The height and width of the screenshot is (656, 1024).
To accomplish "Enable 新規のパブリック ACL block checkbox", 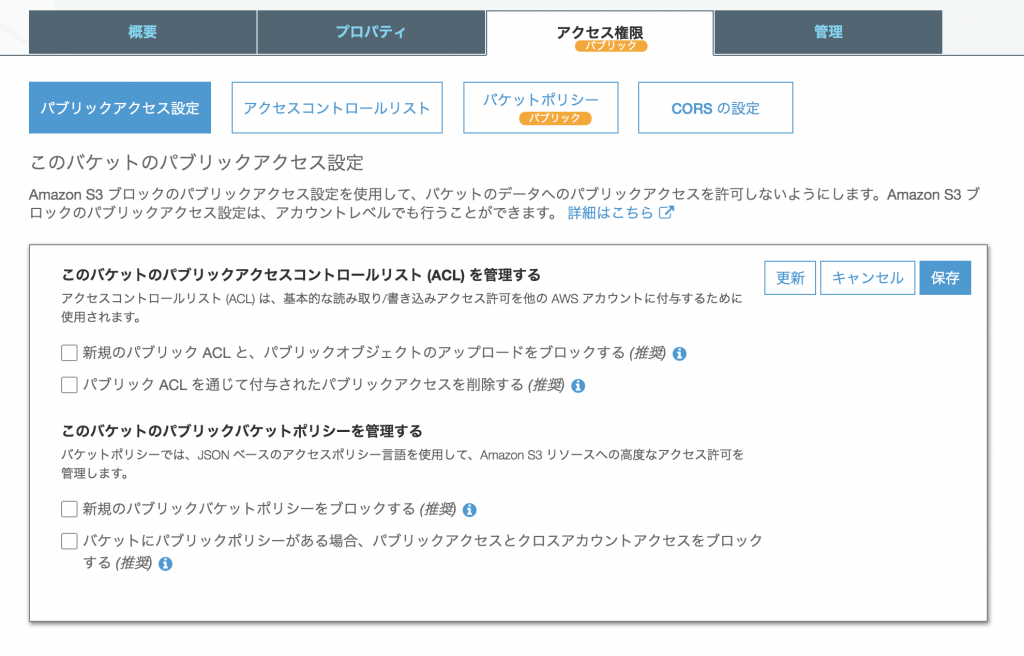I will click(69, 353).
